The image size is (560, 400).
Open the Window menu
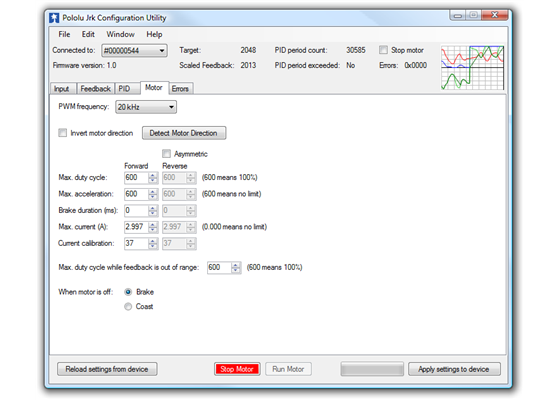click(120, 34)
